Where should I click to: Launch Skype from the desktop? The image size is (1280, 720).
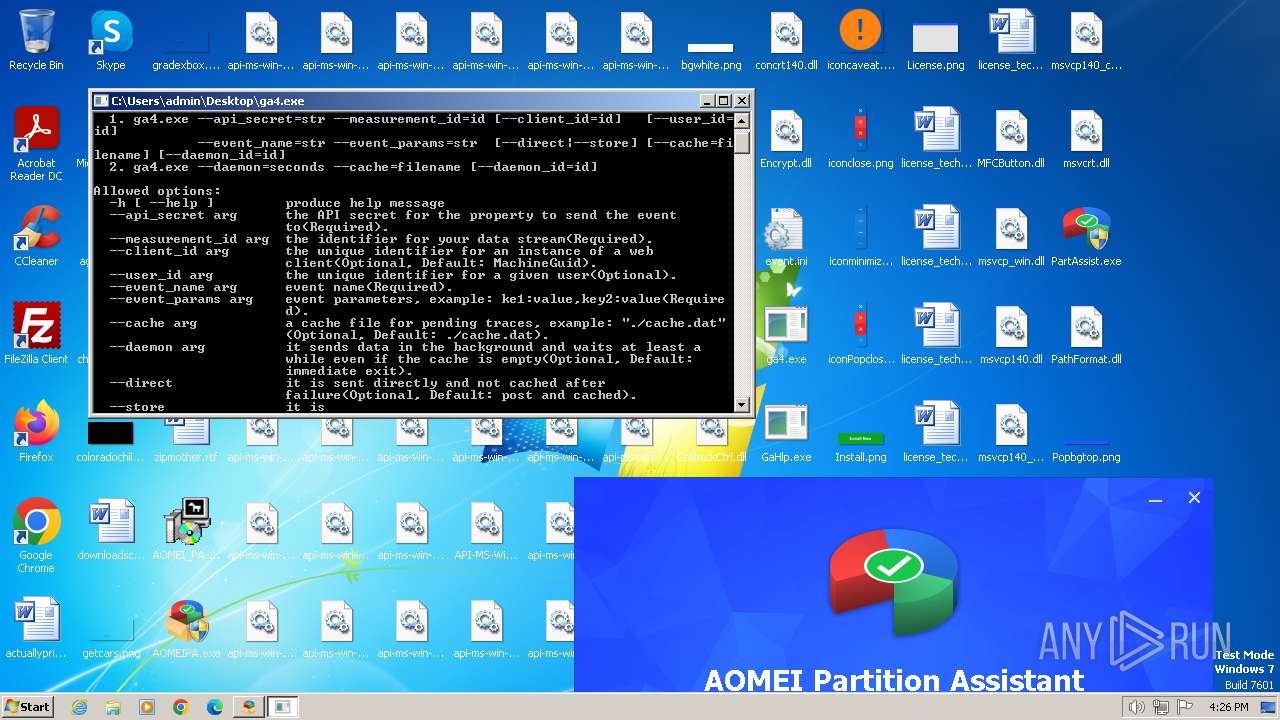pyautogui.click(x=110, y=41)
